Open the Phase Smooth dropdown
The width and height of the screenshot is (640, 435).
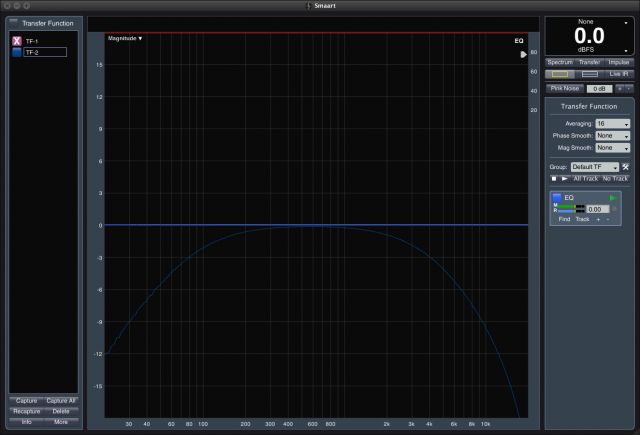pyautogui.click(x=612, y=135)
